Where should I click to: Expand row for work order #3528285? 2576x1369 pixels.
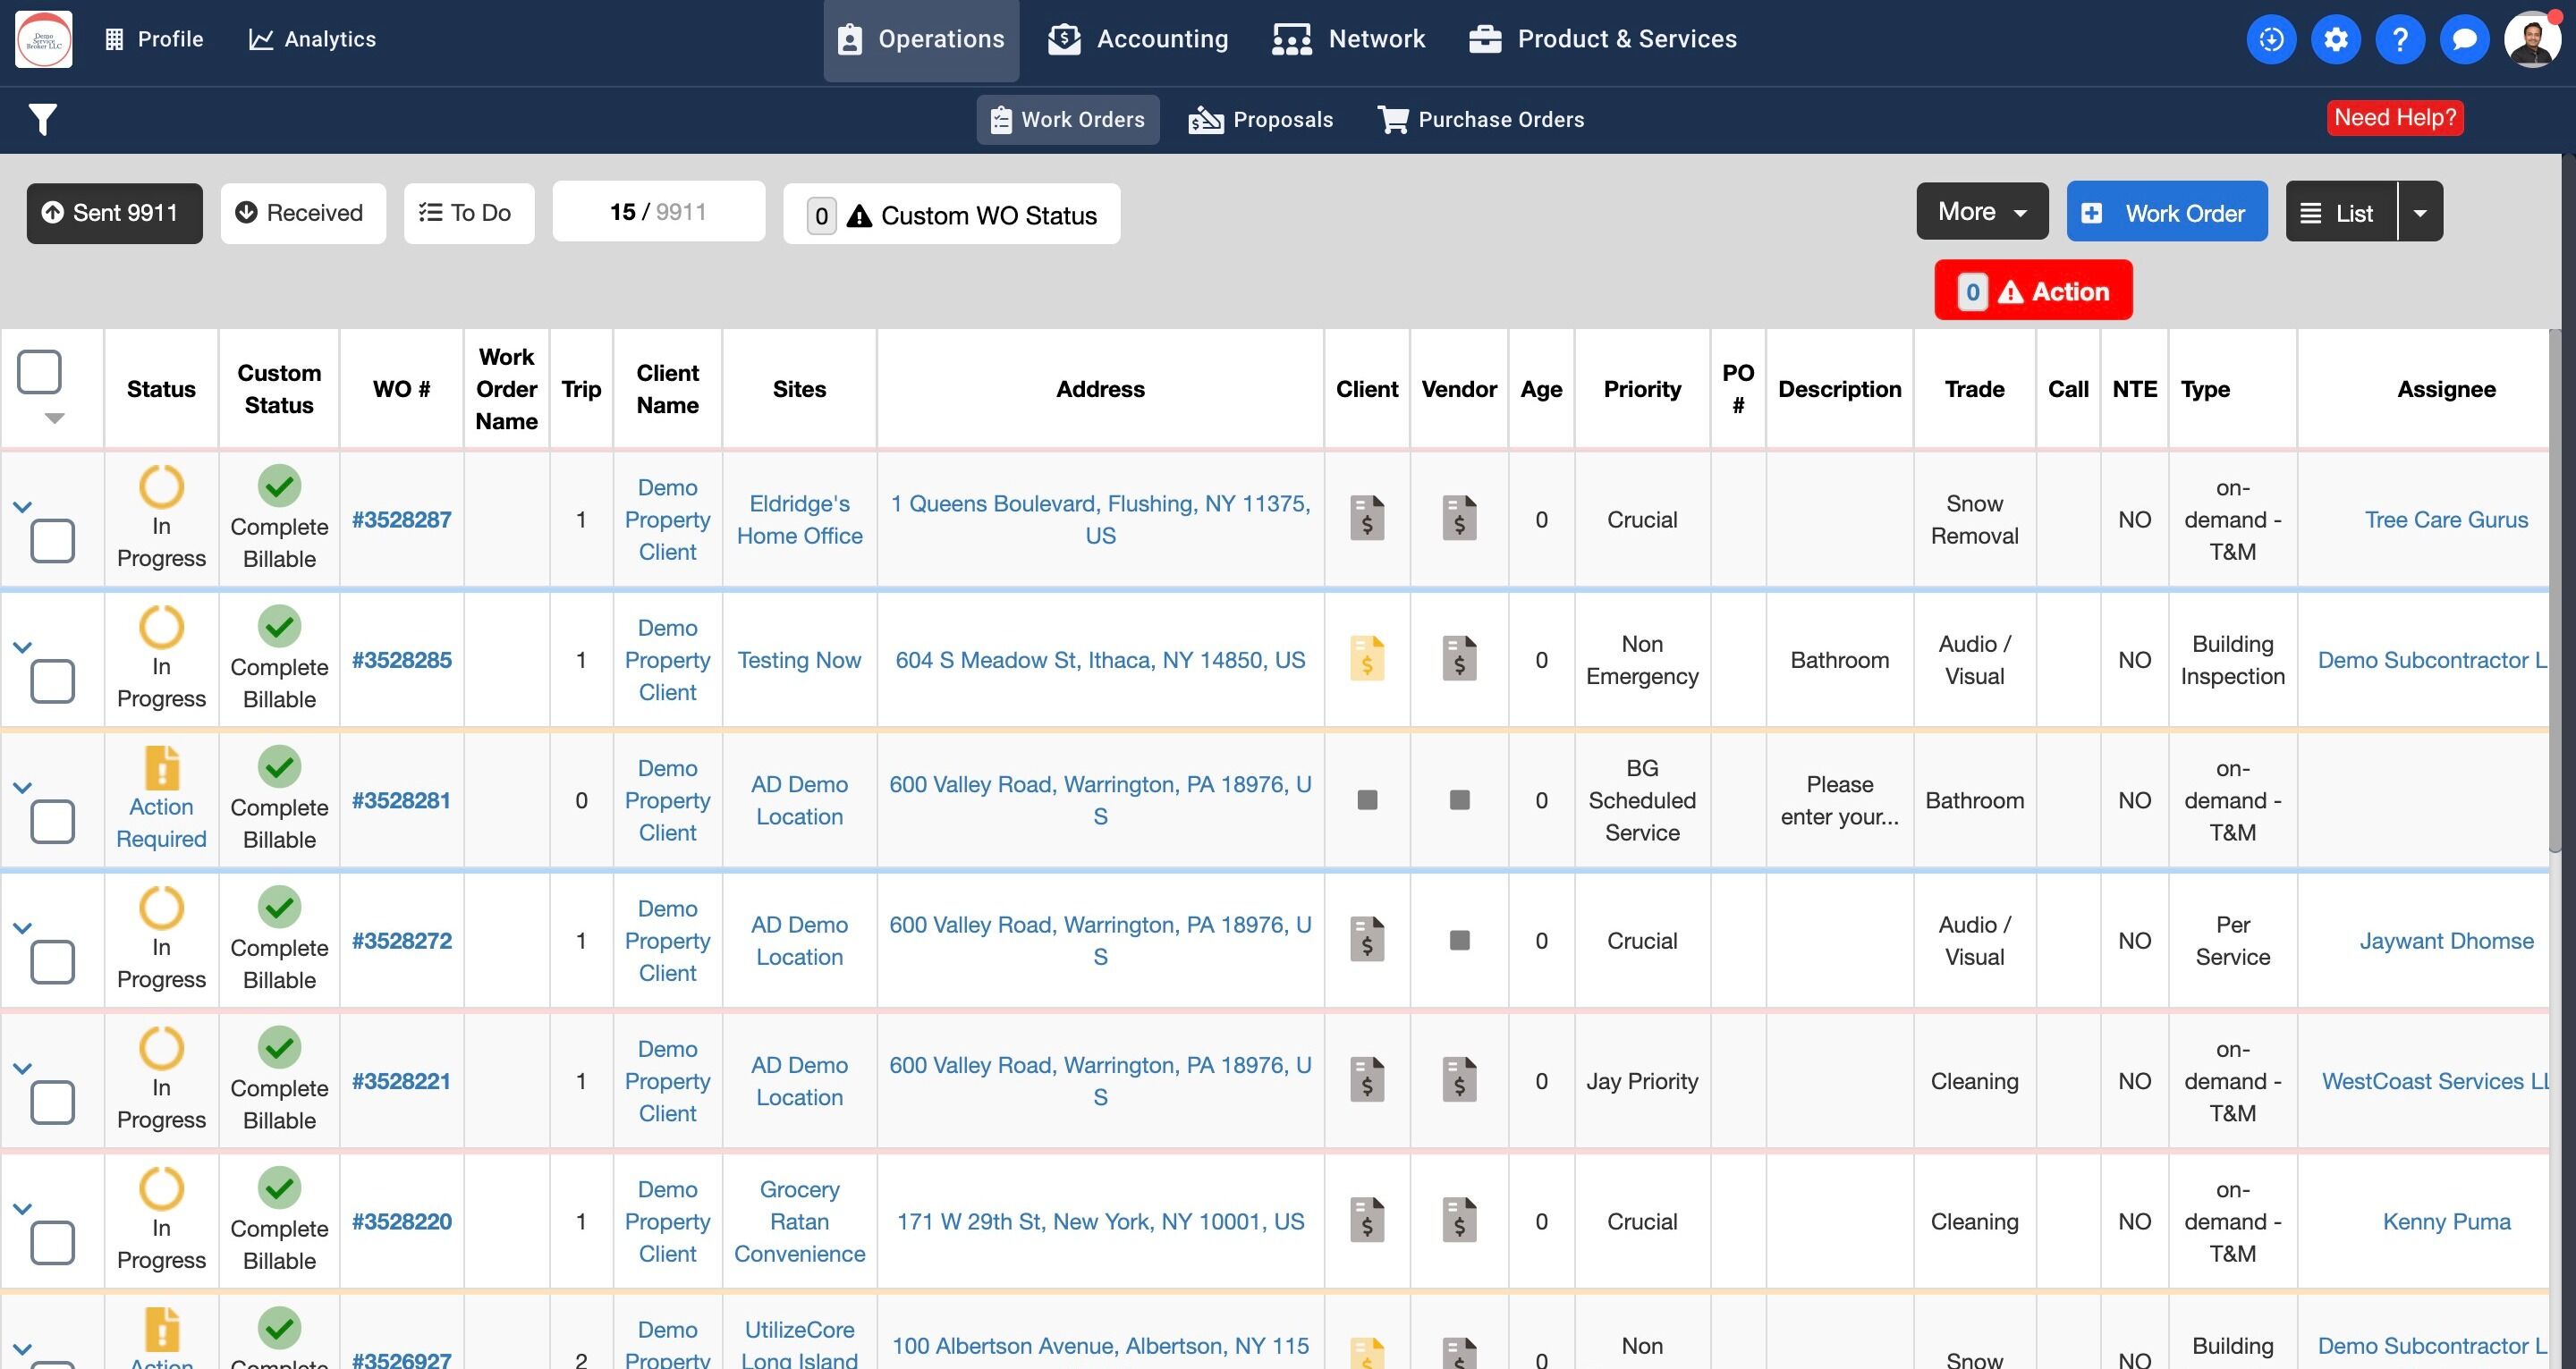tap(22, 647)
